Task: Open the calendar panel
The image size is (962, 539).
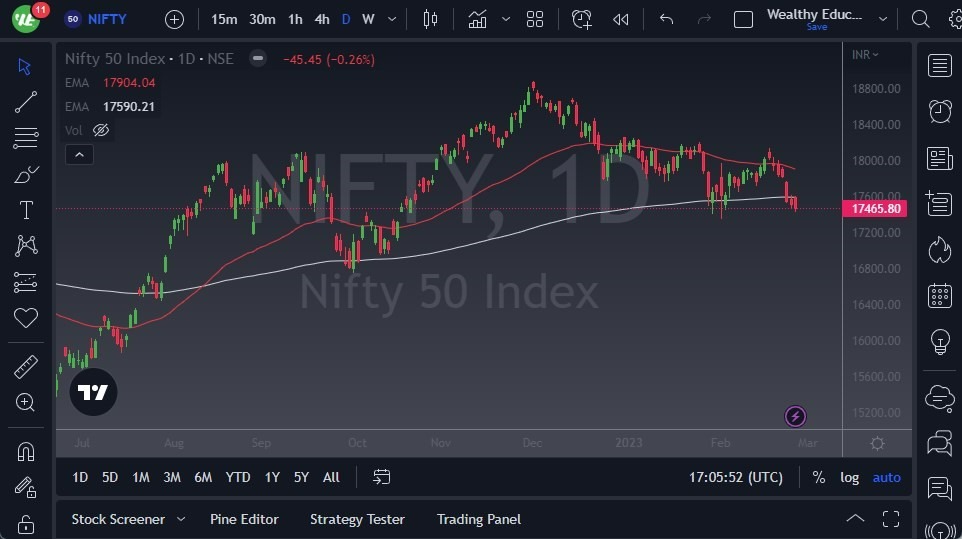Action: (940, 296)
